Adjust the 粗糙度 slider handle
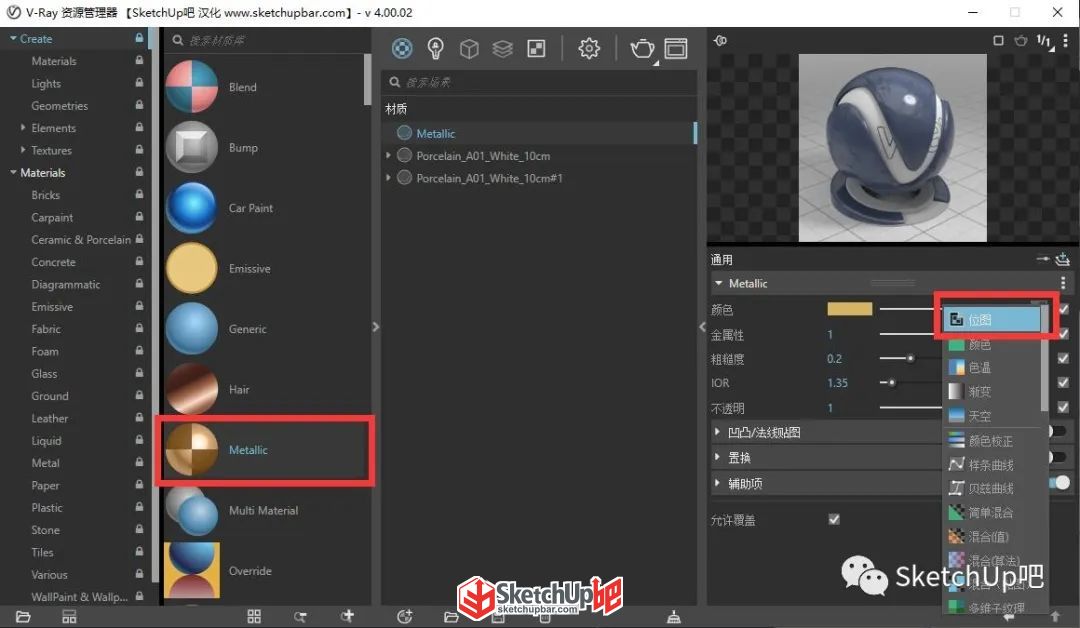 (x=911, y=358)
